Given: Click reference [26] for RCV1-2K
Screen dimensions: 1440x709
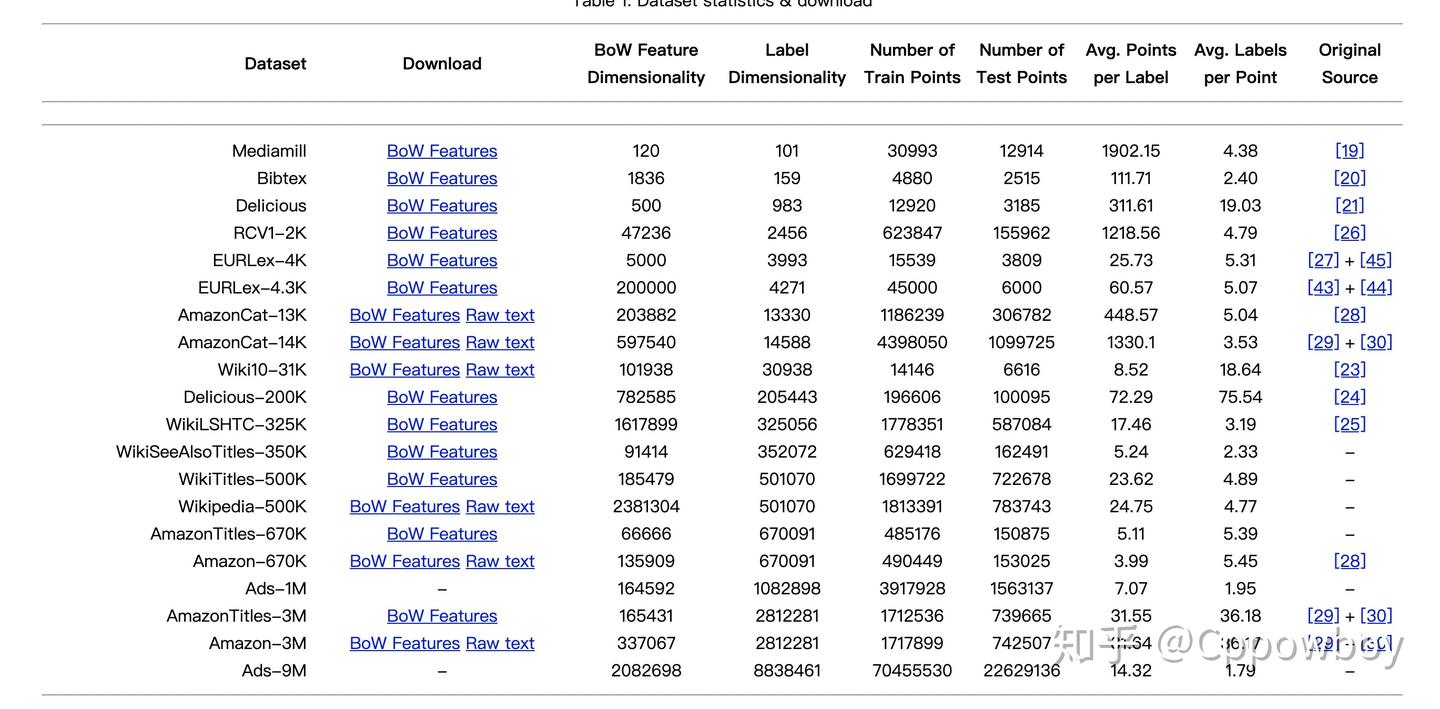Looking at the screenshot, I should (x=1349, y=233).
